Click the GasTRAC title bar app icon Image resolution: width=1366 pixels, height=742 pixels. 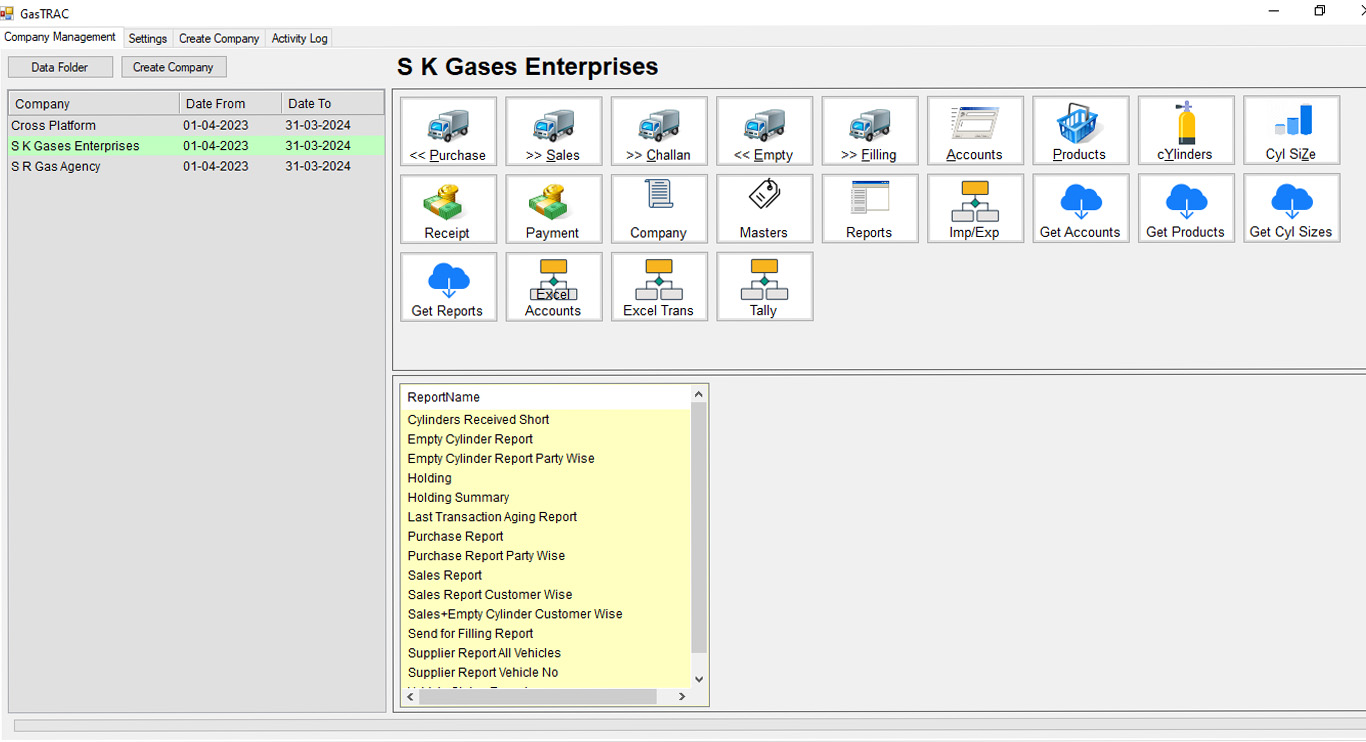coord(8,13)
